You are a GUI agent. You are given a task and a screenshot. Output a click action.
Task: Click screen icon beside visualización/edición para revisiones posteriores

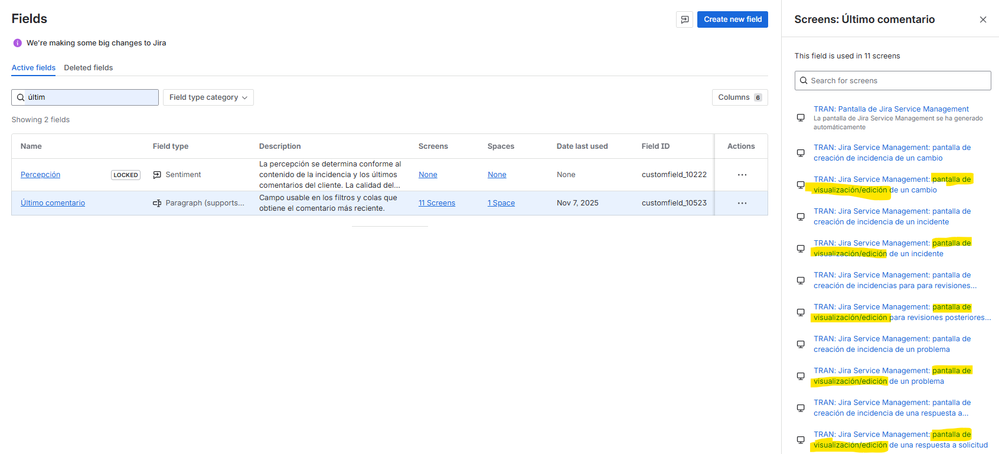click(801, 312)
